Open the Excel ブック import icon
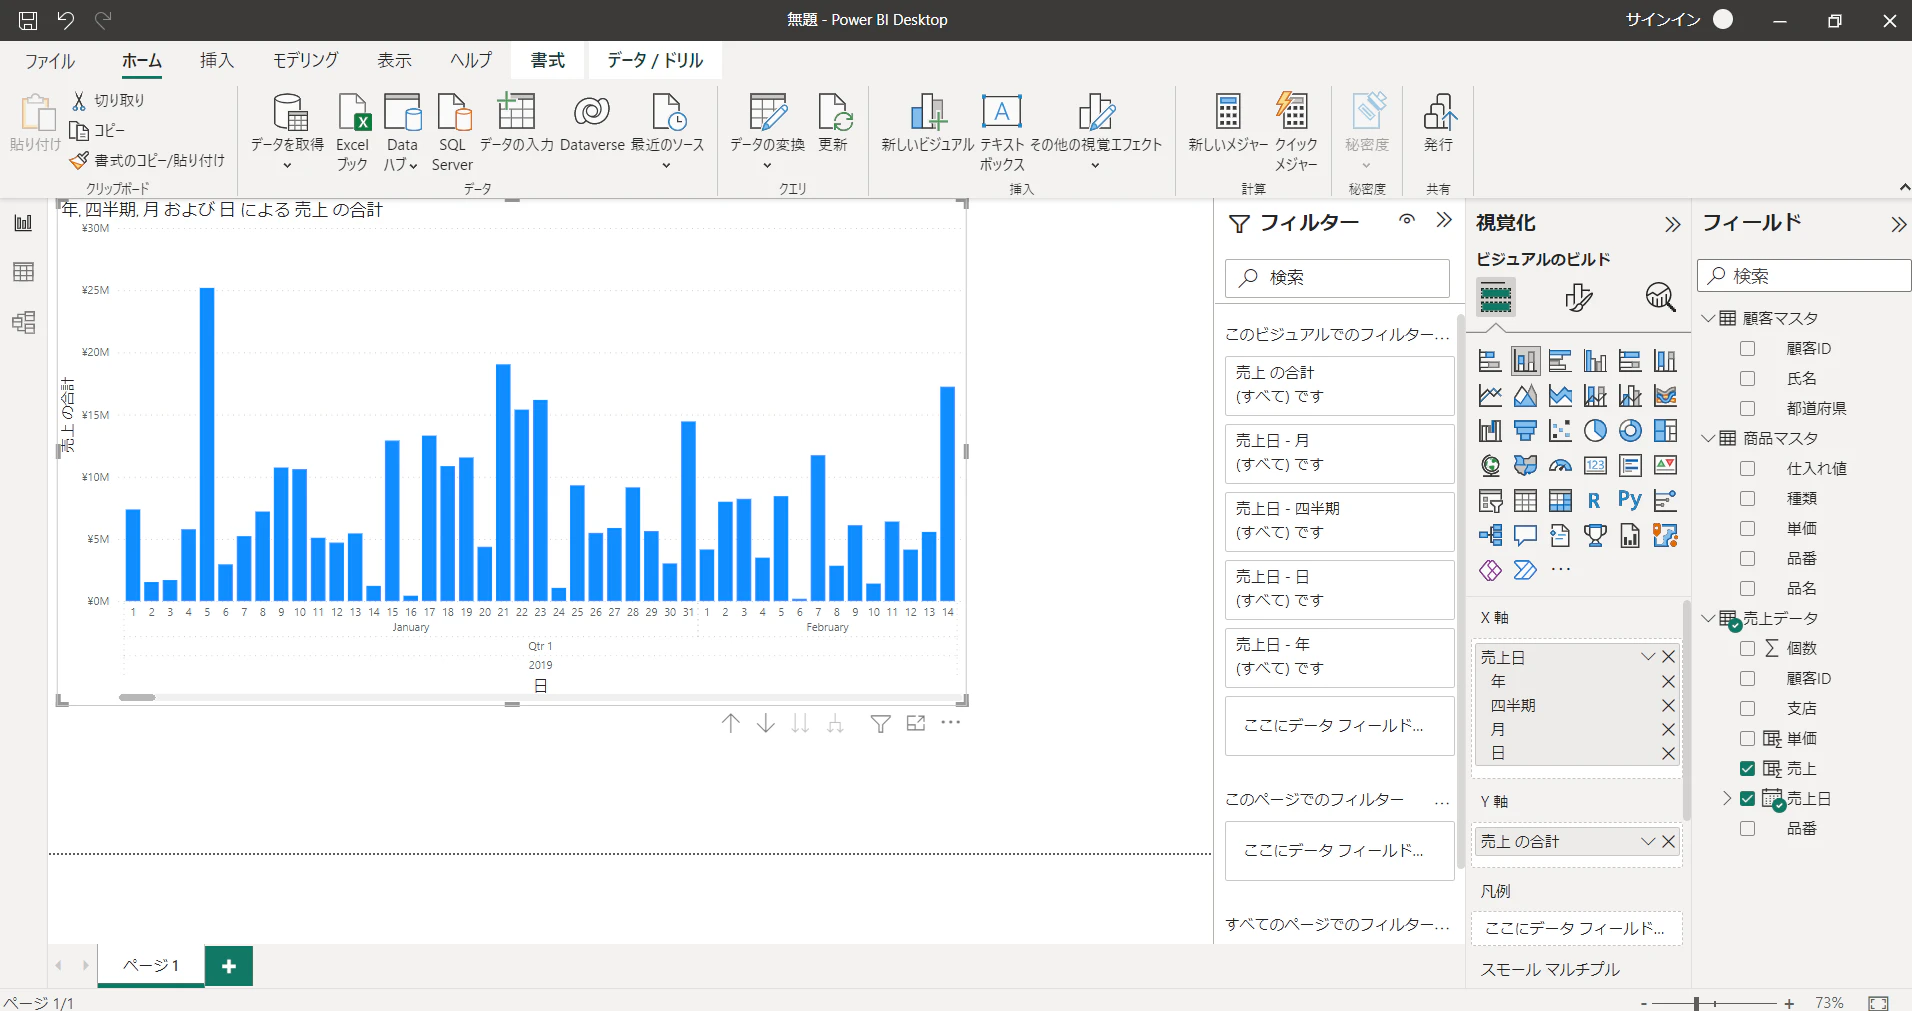This screenshot has height=1011, width=1912. [x=353, y=113]
